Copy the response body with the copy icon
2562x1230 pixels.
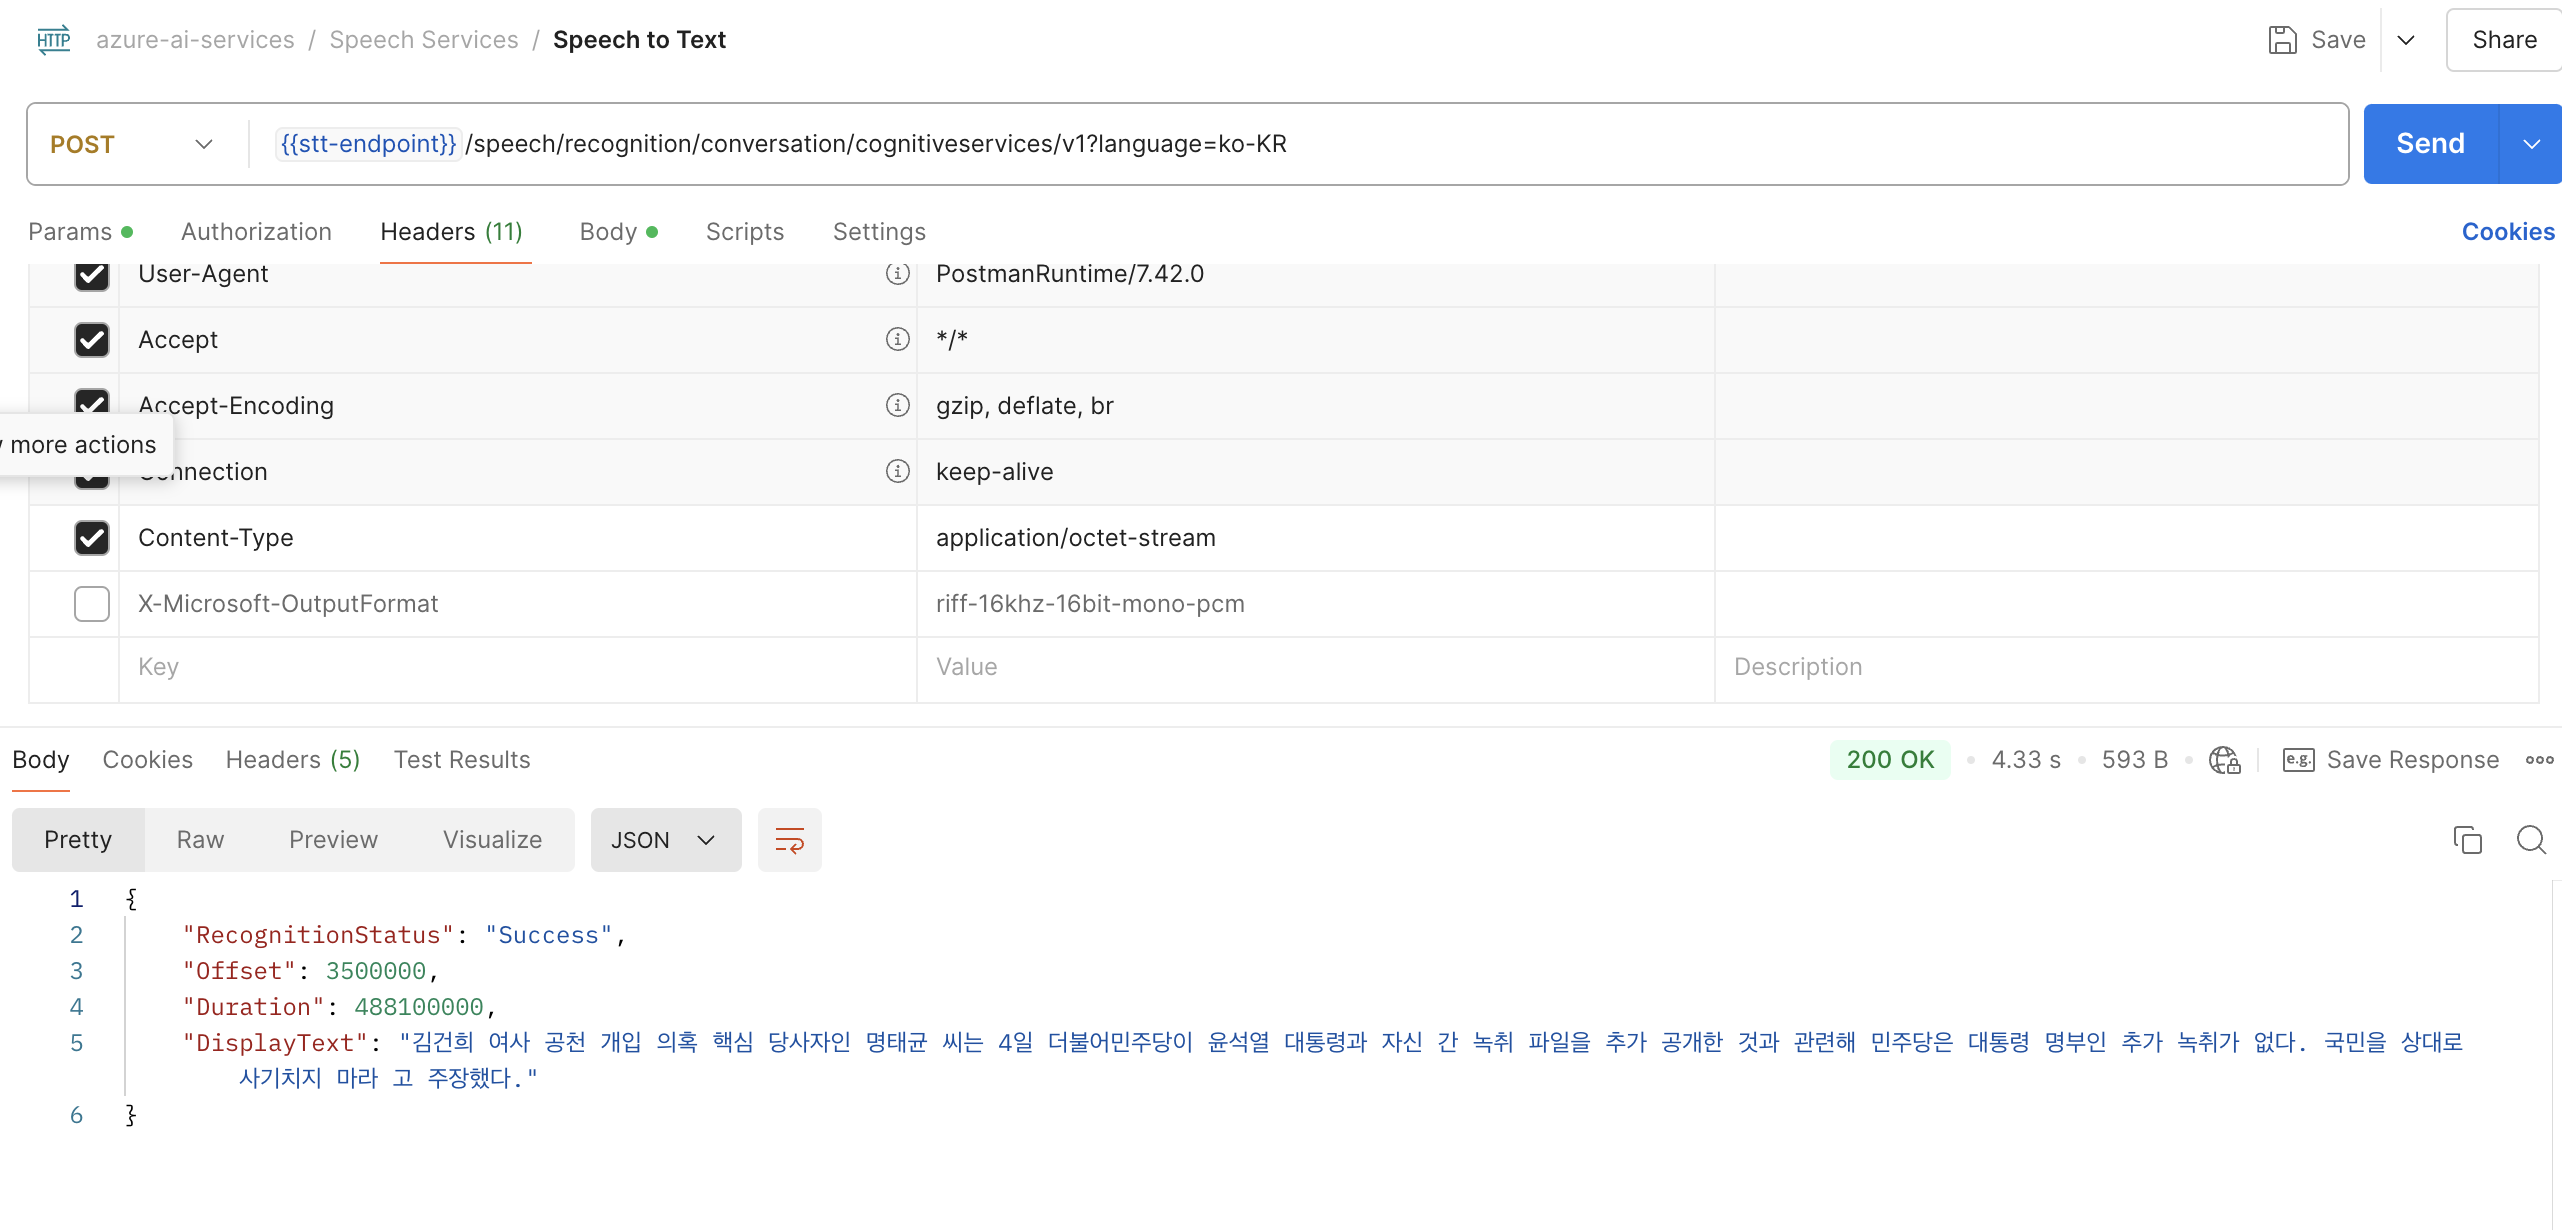point(2467,840)
